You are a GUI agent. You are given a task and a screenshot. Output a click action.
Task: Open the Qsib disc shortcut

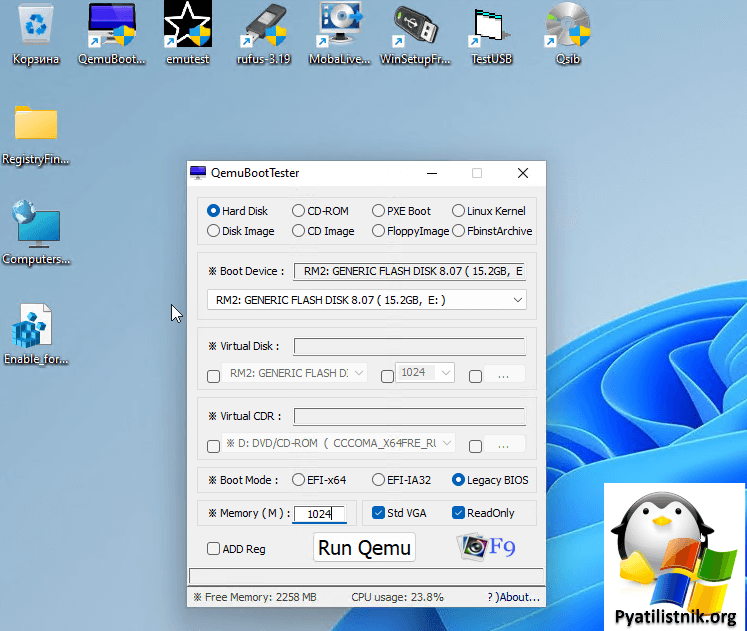pyautogui.click(x=567, y=33)
